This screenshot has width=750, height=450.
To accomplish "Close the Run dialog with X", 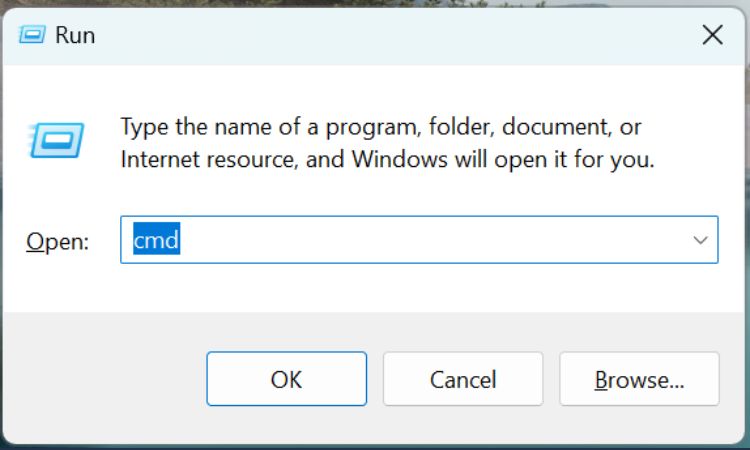I will point(712,35).
